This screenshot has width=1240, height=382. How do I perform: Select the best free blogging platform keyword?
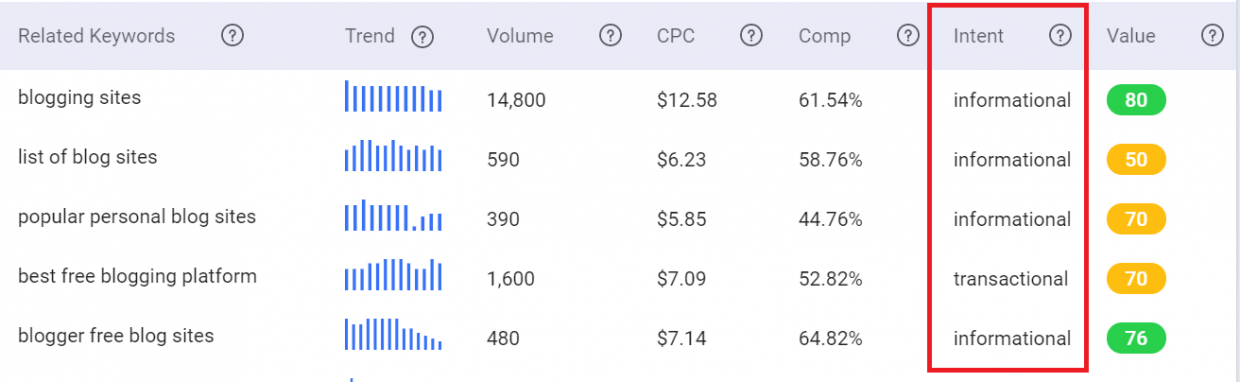point(137,277)
